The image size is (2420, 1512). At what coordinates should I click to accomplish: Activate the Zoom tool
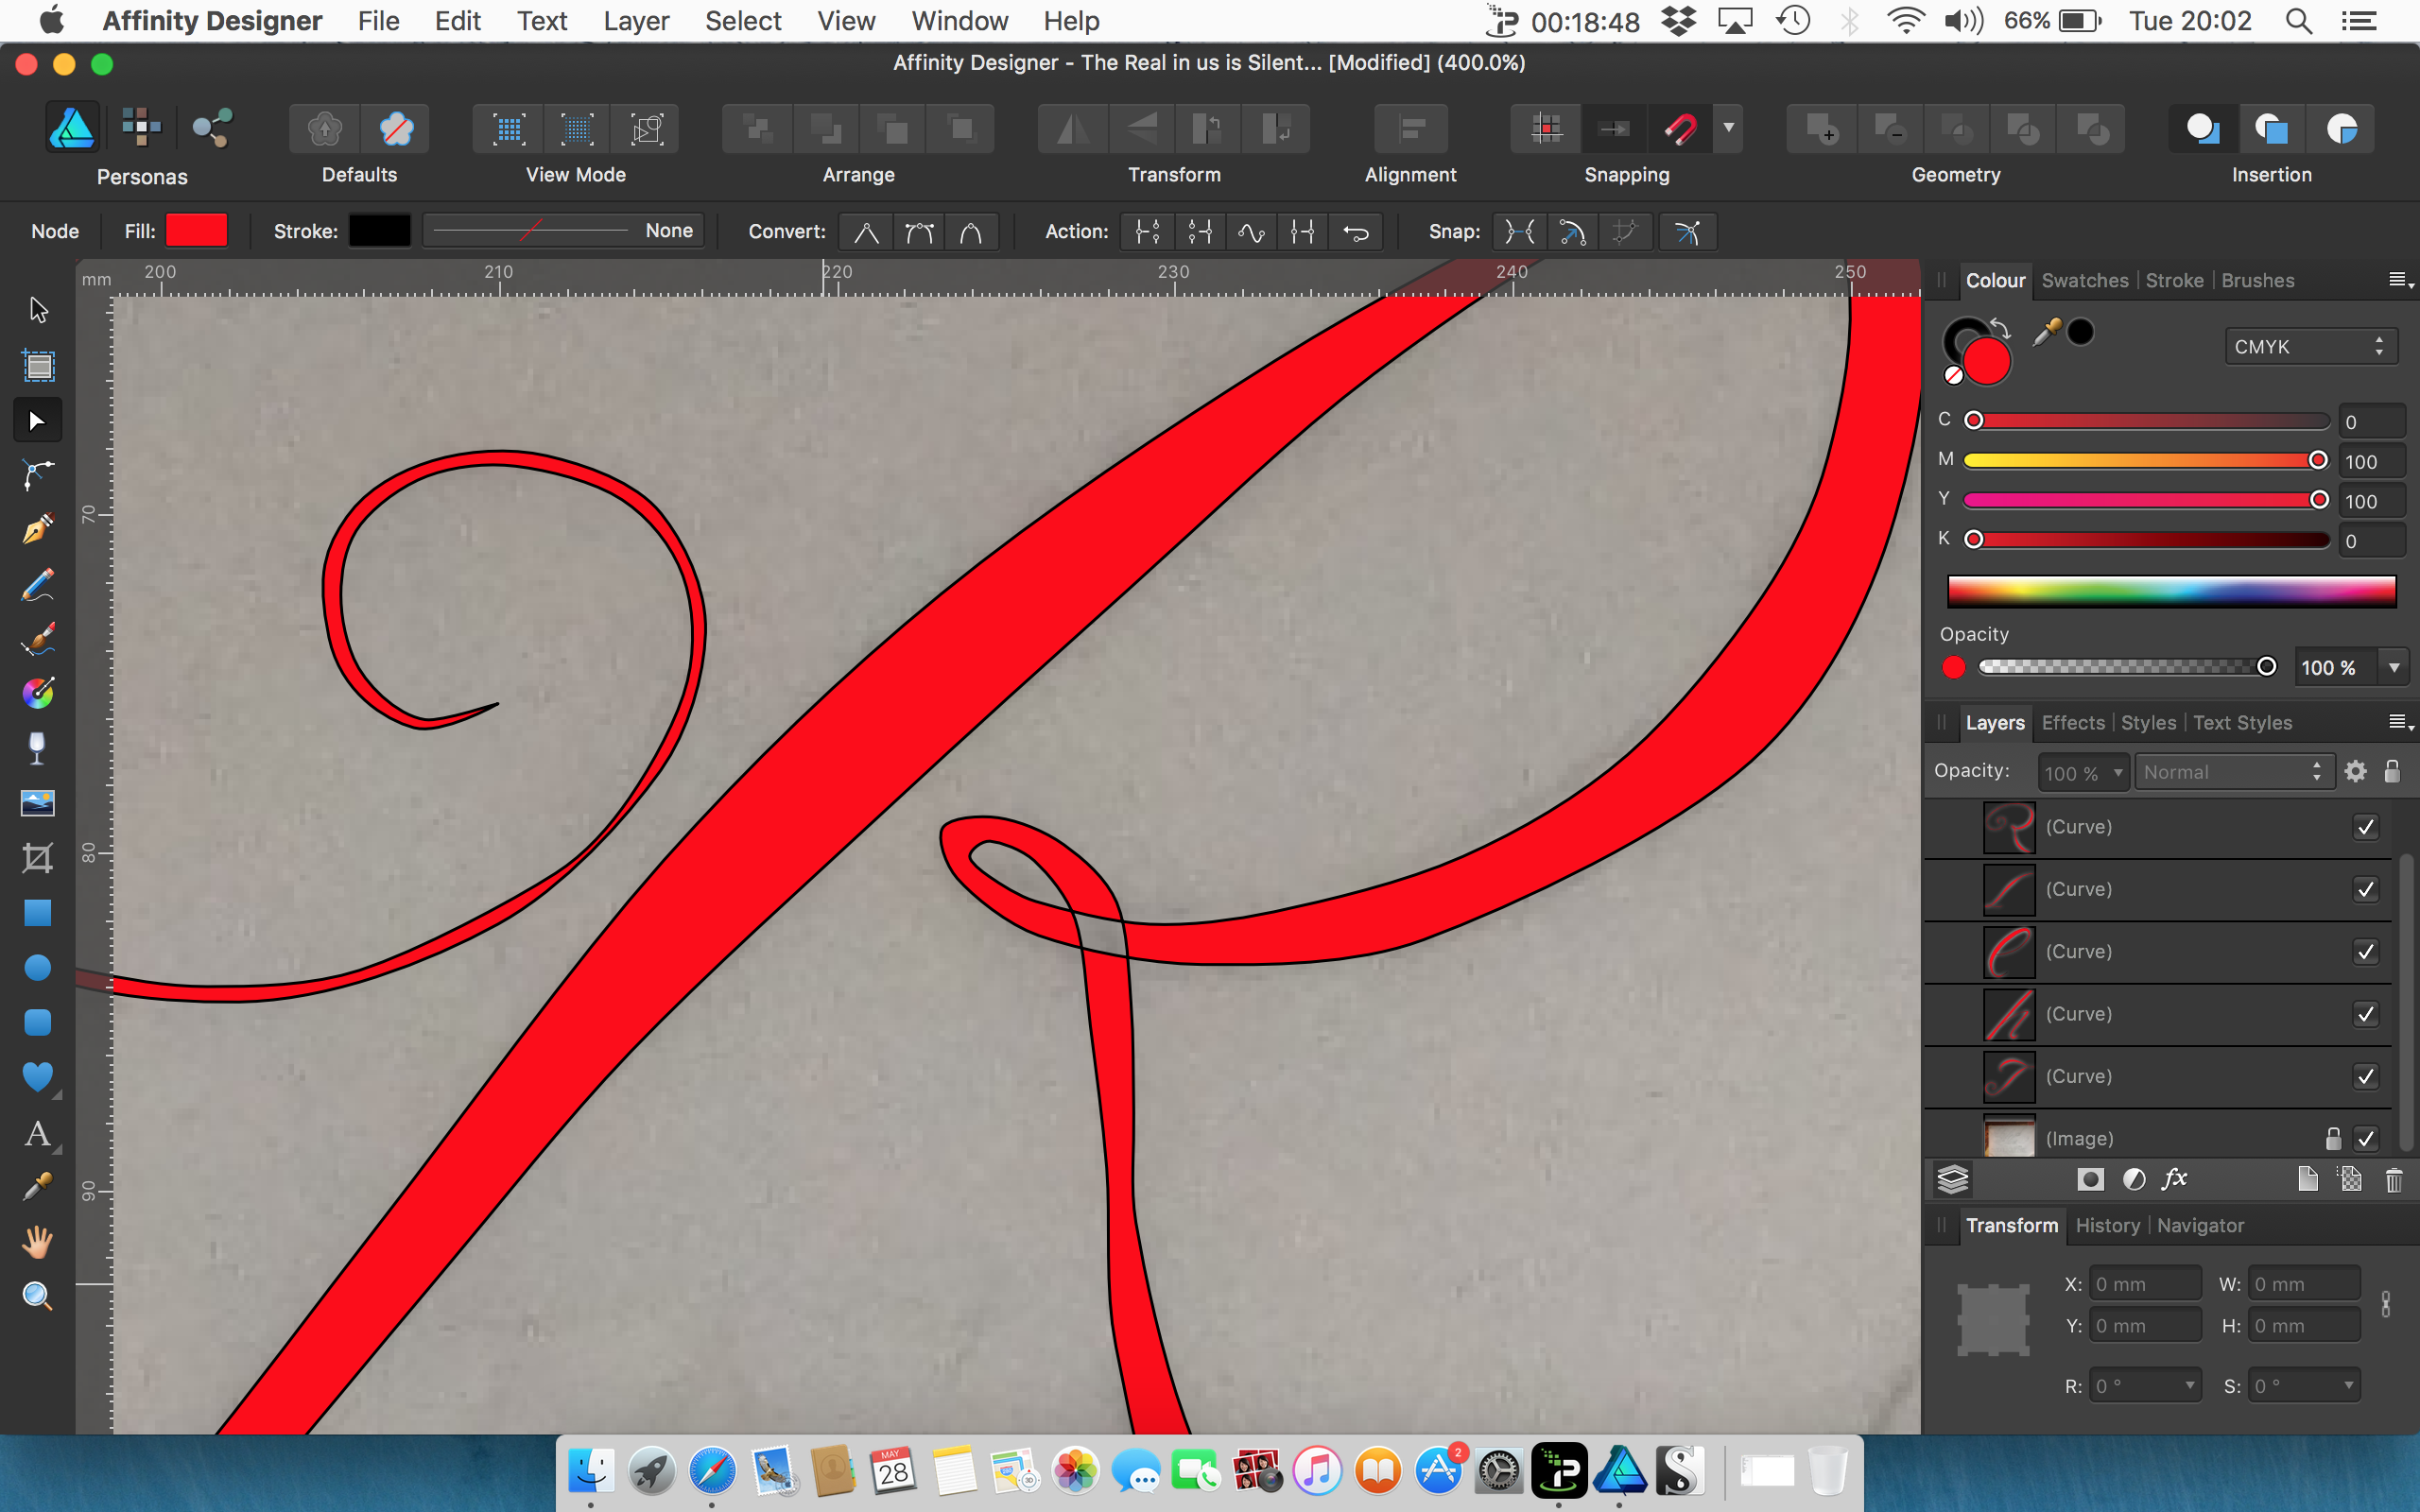click(37, 1295)
